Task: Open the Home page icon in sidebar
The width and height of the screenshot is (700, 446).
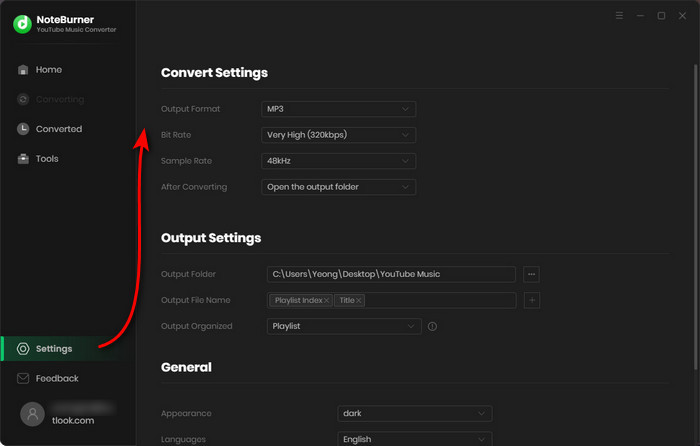Action: pyautogui.click(x=23, y=70)
